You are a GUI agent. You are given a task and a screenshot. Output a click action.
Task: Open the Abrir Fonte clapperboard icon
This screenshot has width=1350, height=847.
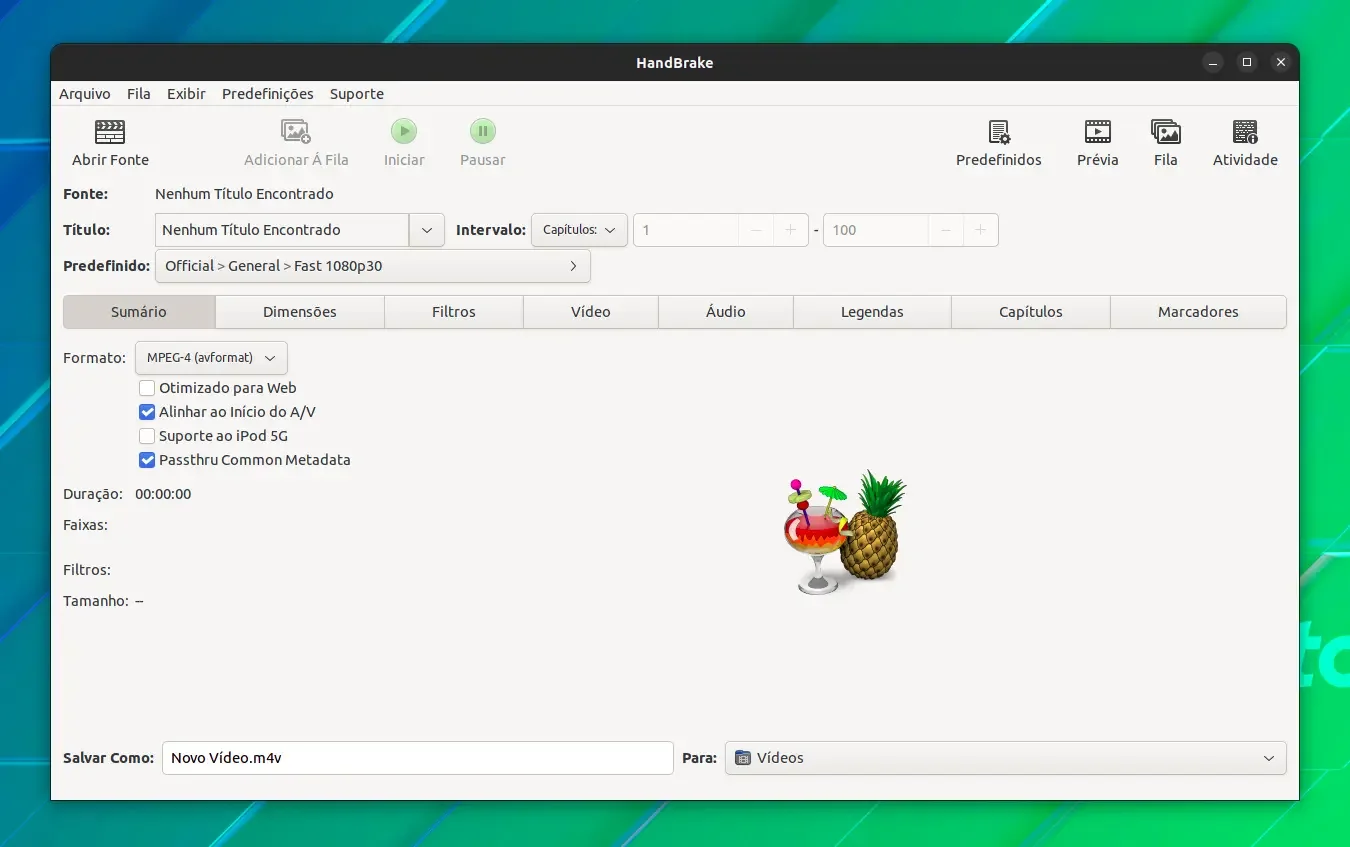click(110, 131)
